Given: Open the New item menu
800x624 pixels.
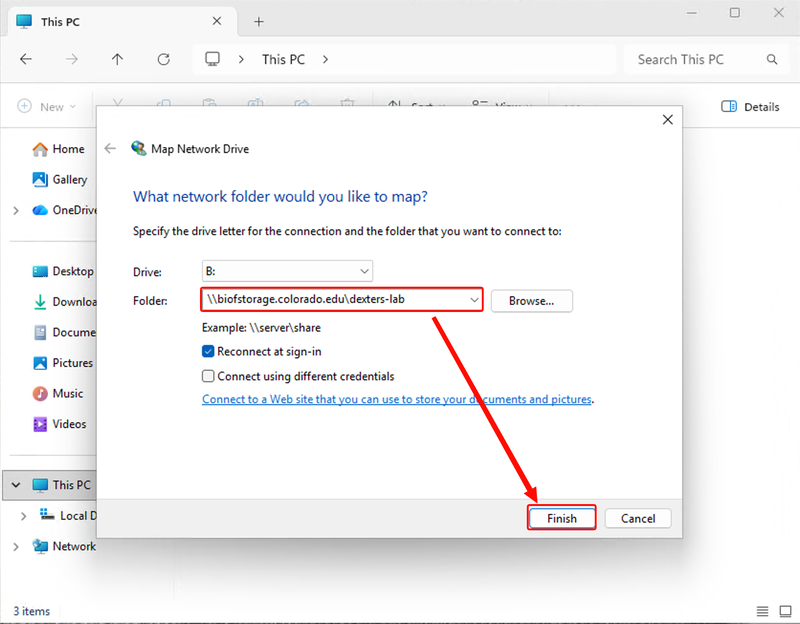Looking at the screenshot, I should coord(47,107).
